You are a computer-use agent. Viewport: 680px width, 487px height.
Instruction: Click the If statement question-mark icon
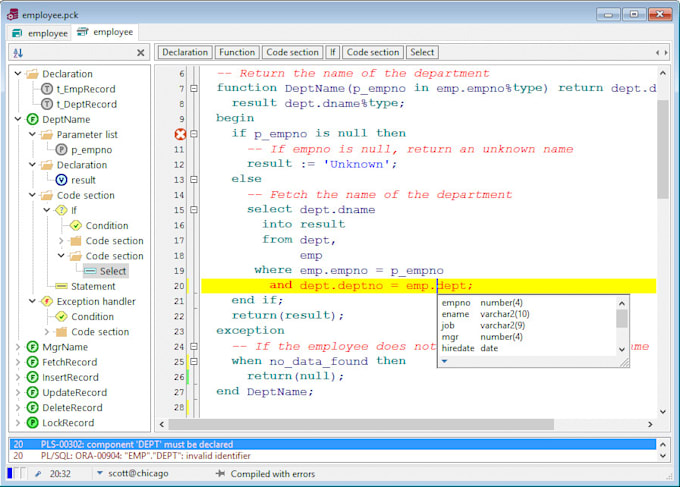tap(61, 210)
